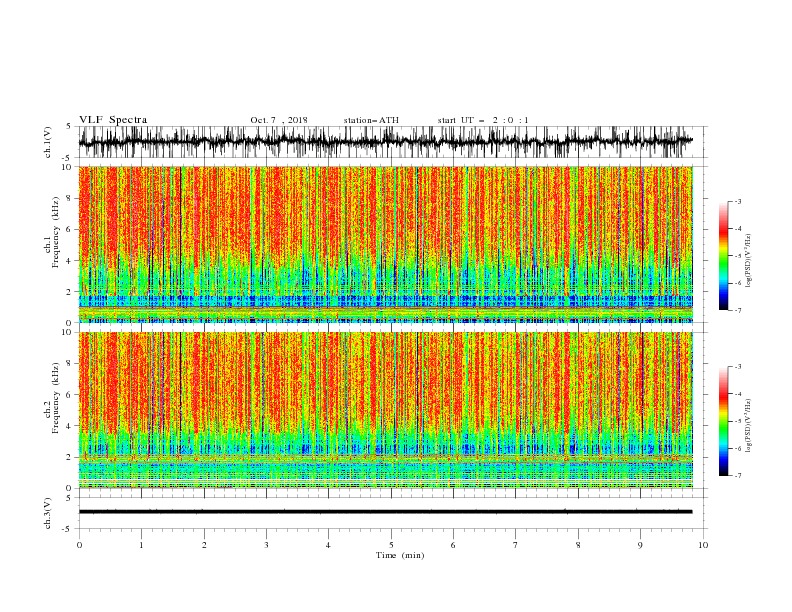The height and width of the screenshot is (612, 792).
Task: Click ch.2 "Frequency (kHz)" axis label
Action: 56,398
